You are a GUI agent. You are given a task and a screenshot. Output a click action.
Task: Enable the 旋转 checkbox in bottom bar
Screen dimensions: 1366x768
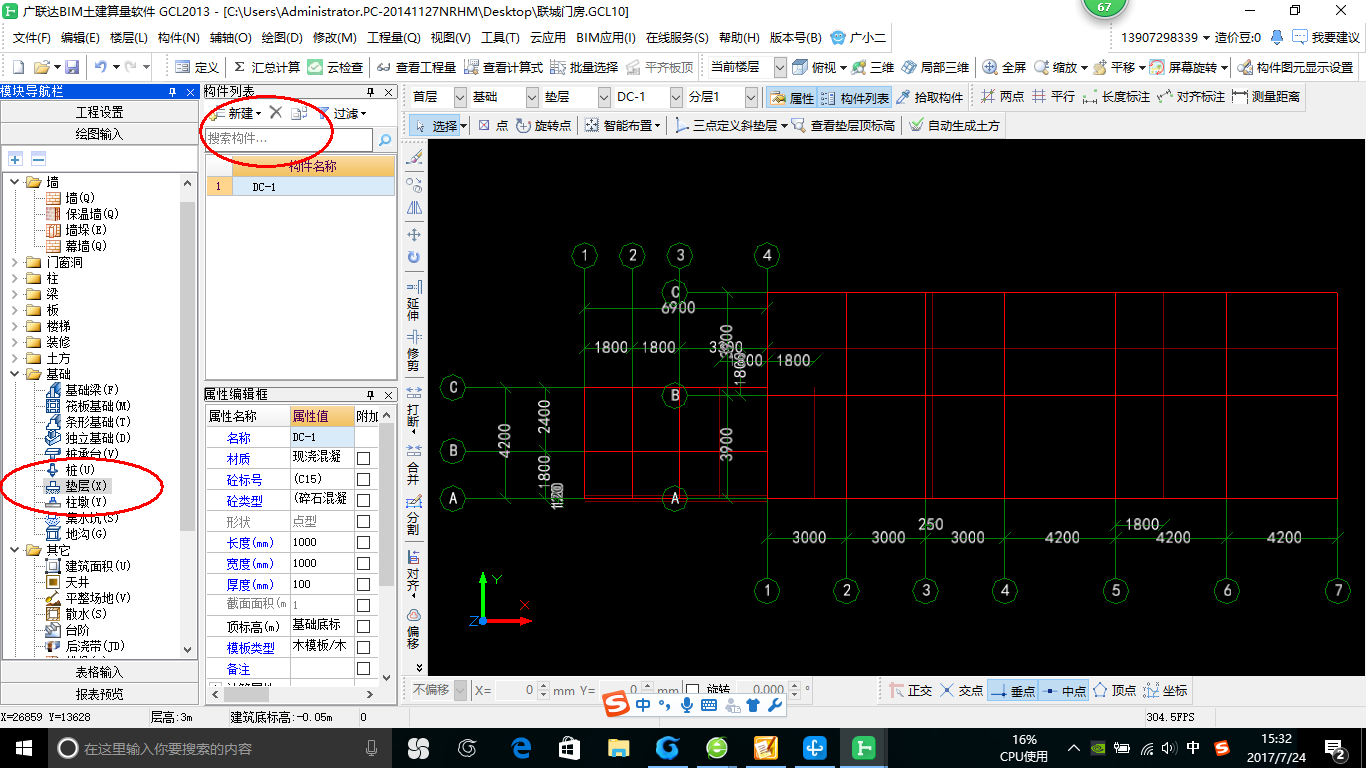(x=693, y=690)
